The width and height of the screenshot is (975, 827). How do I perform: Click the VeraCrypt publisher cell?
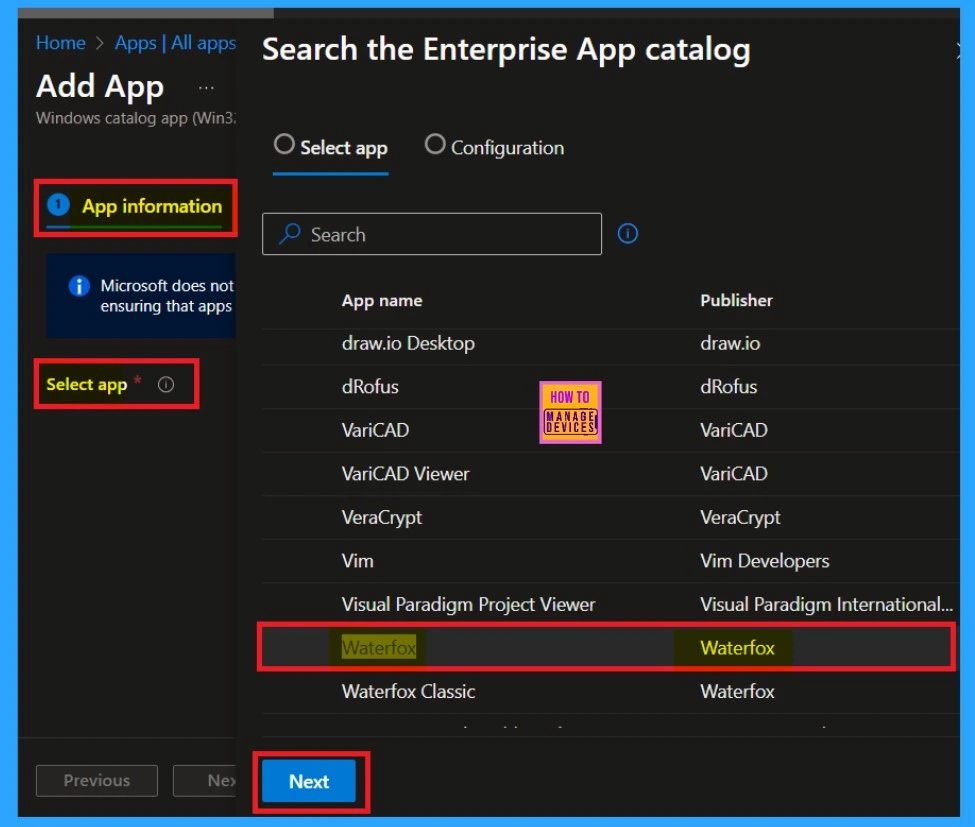coord(740,518)
